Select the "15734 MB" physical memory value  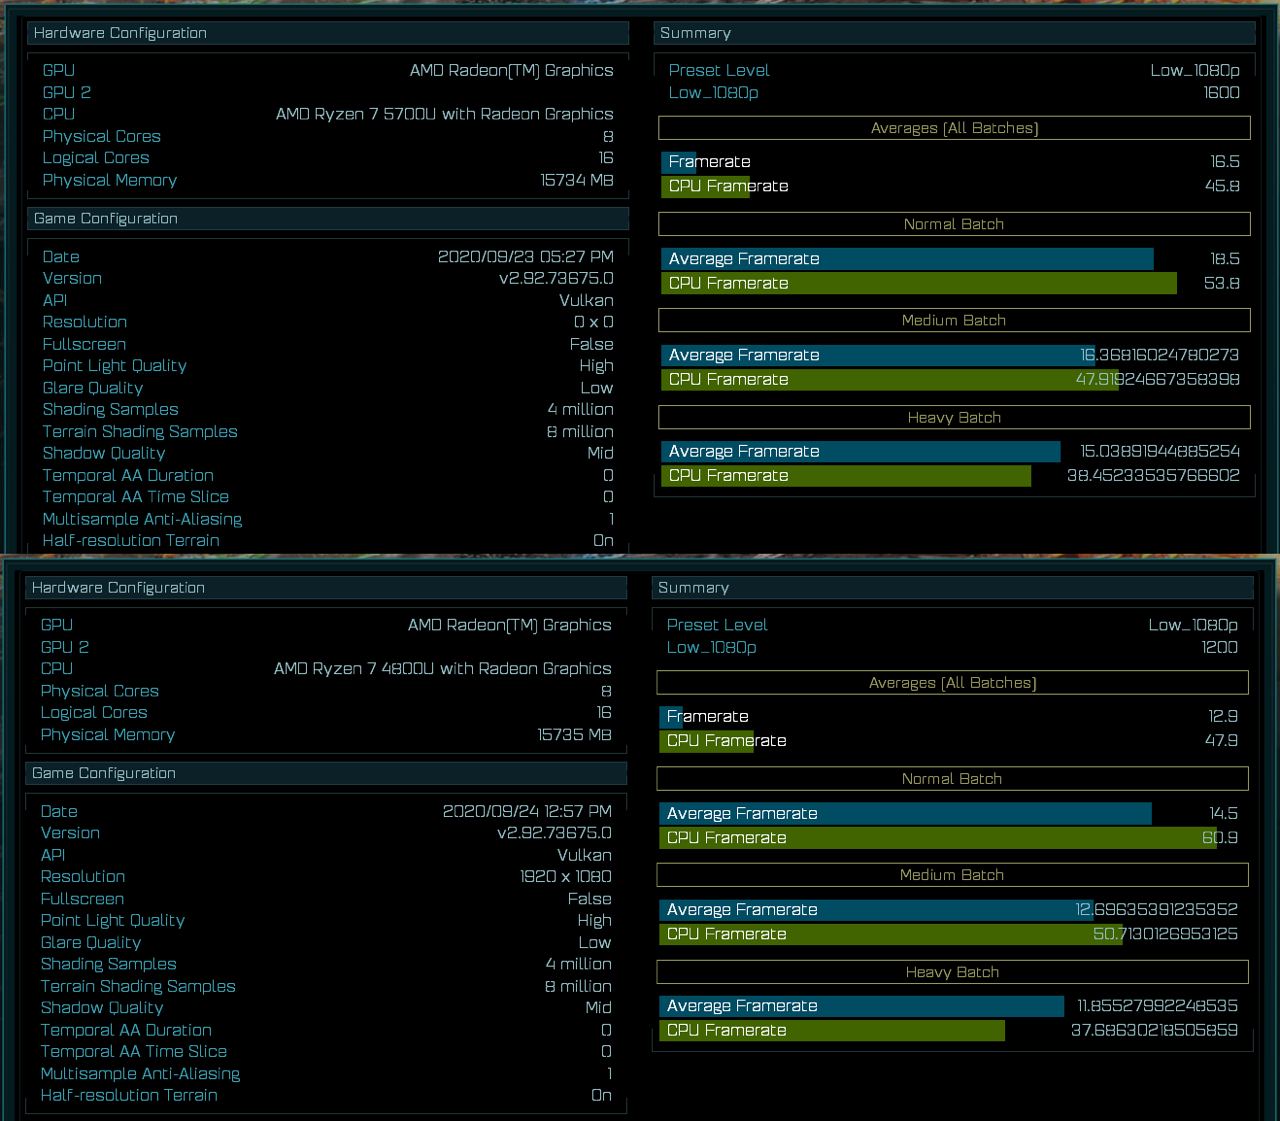(577, 180)
